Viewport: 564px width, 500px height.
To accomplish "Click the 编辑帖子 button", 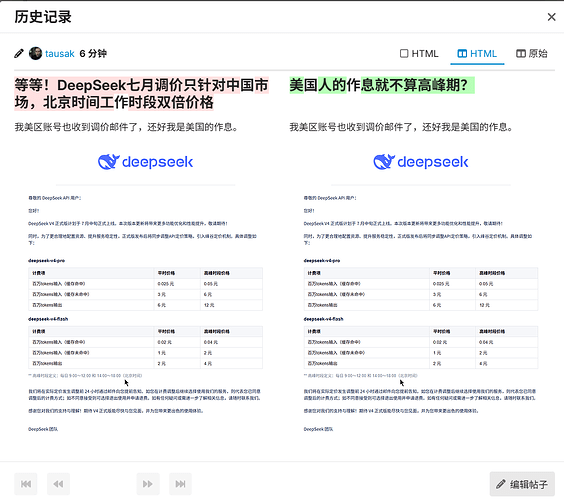I will point(522,484).
